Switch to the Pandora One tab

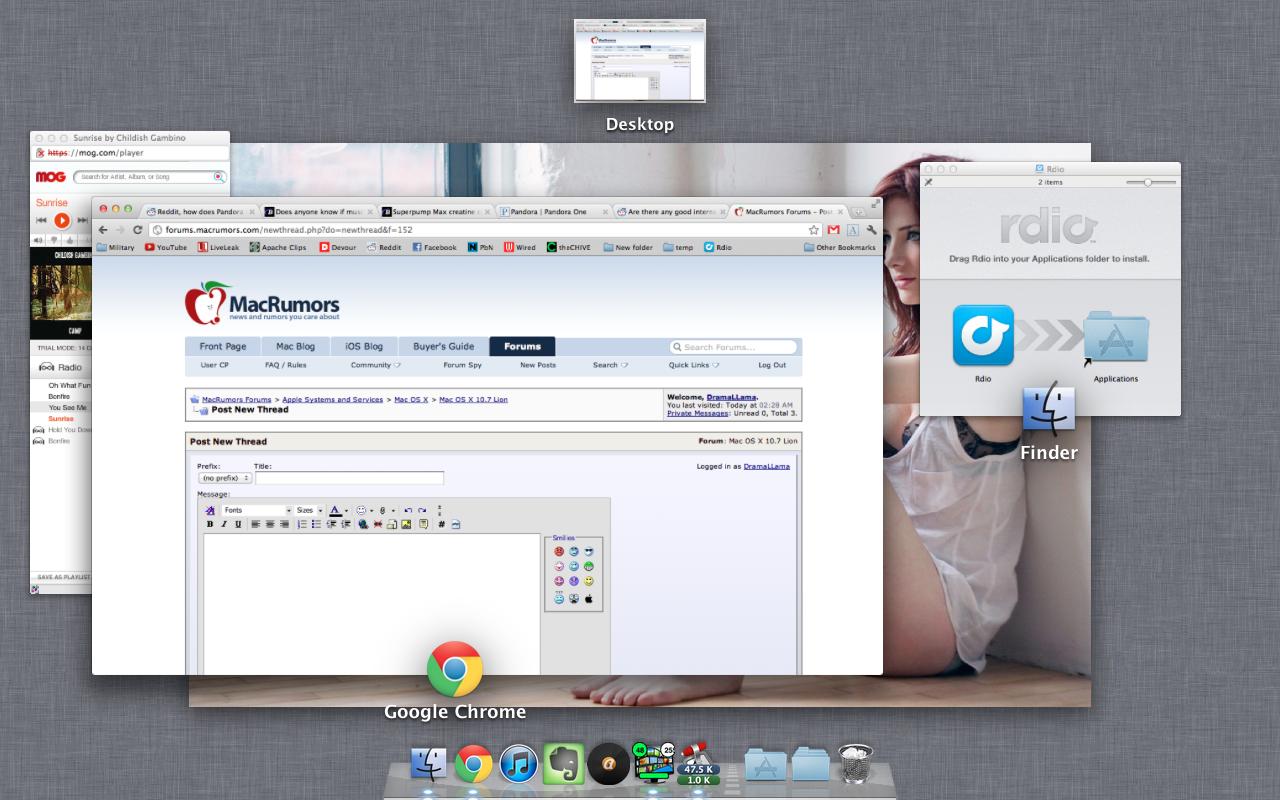coord(556,212)
